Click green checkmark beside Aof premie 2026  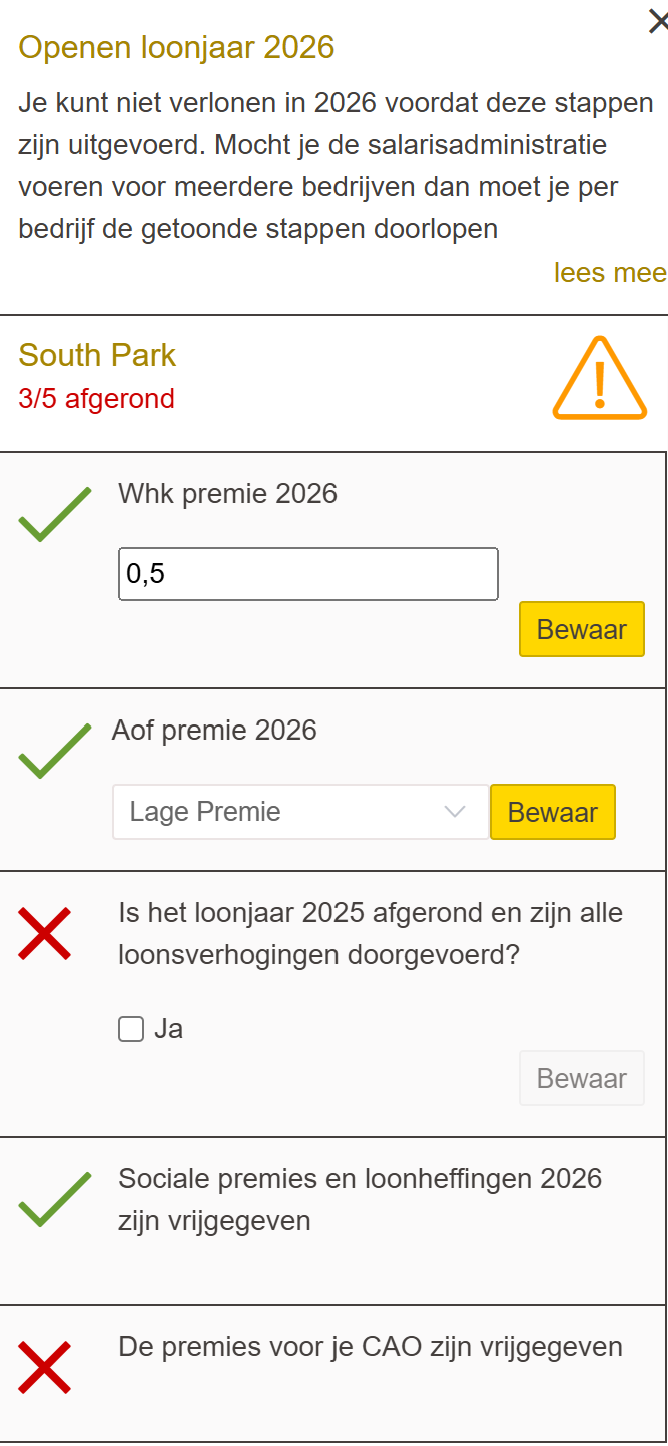tap(55, 750)
